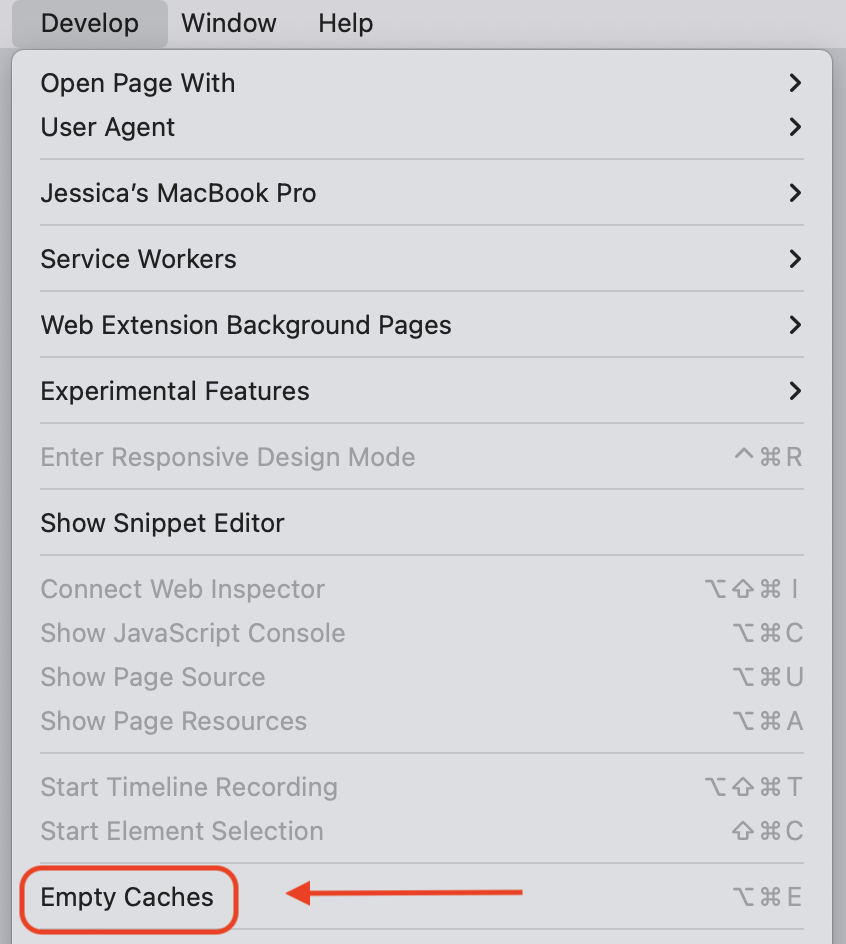Open the Jessica's MacBook Pro submenu
846x944 pixels.
(x=178, y=192)
